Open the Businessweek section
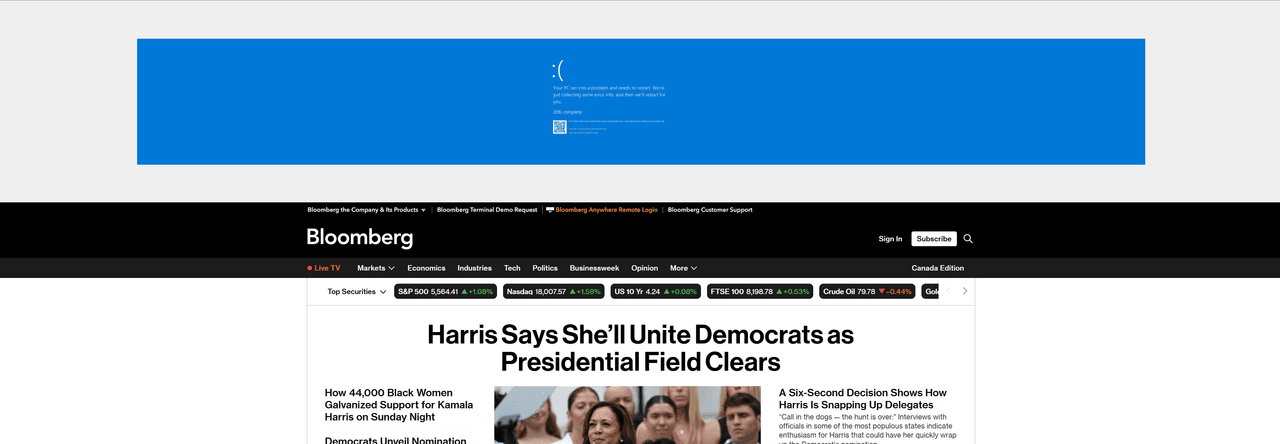The image size is (1280, 444). click(x=594, y=268)
